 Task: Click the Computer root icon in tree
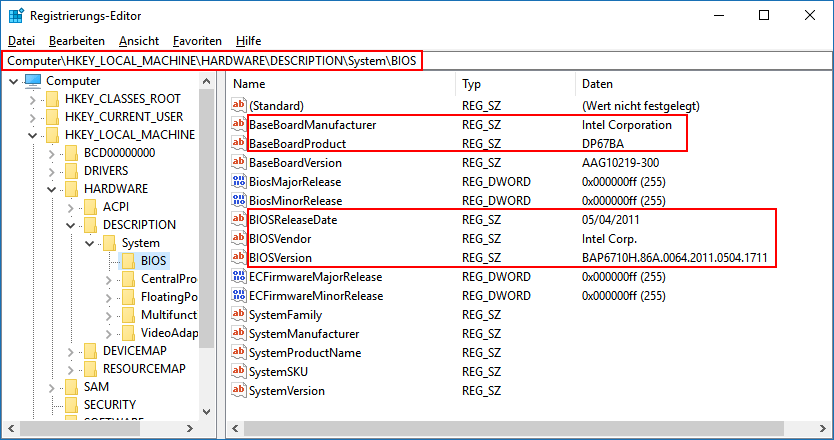click(33, 81)
